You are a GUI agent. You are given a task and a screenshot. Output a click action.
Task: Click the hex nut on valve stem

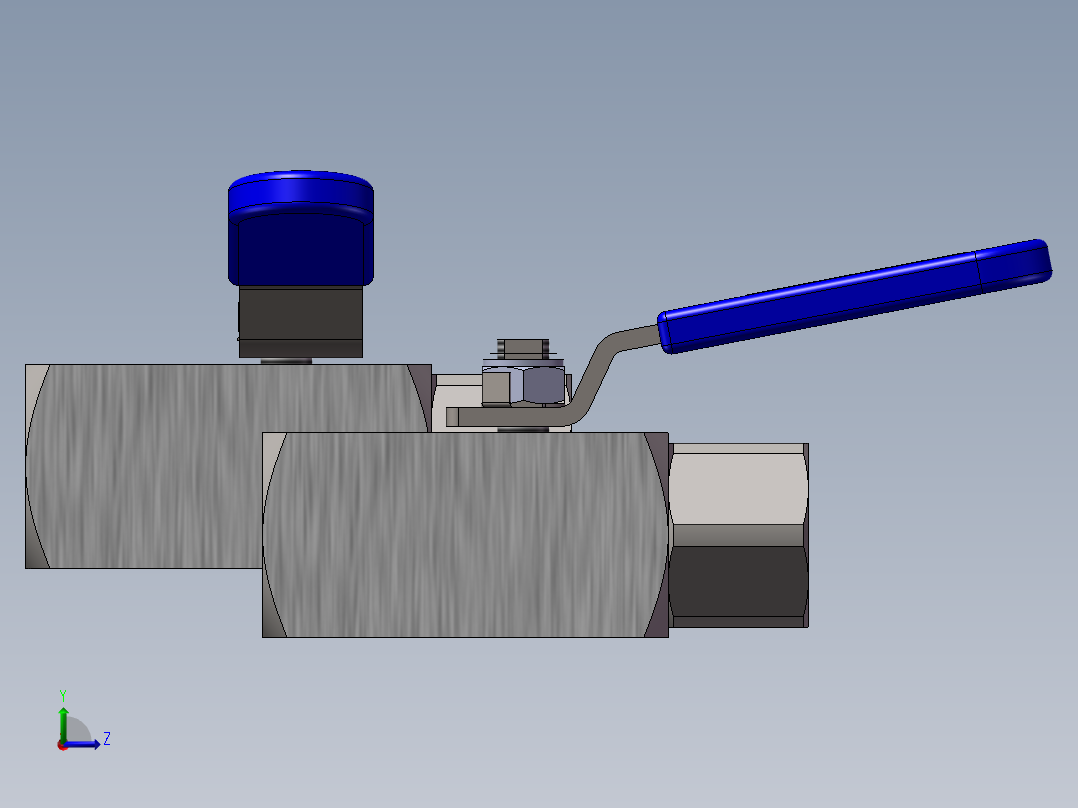pyautogui.click(x=523, y=386)
